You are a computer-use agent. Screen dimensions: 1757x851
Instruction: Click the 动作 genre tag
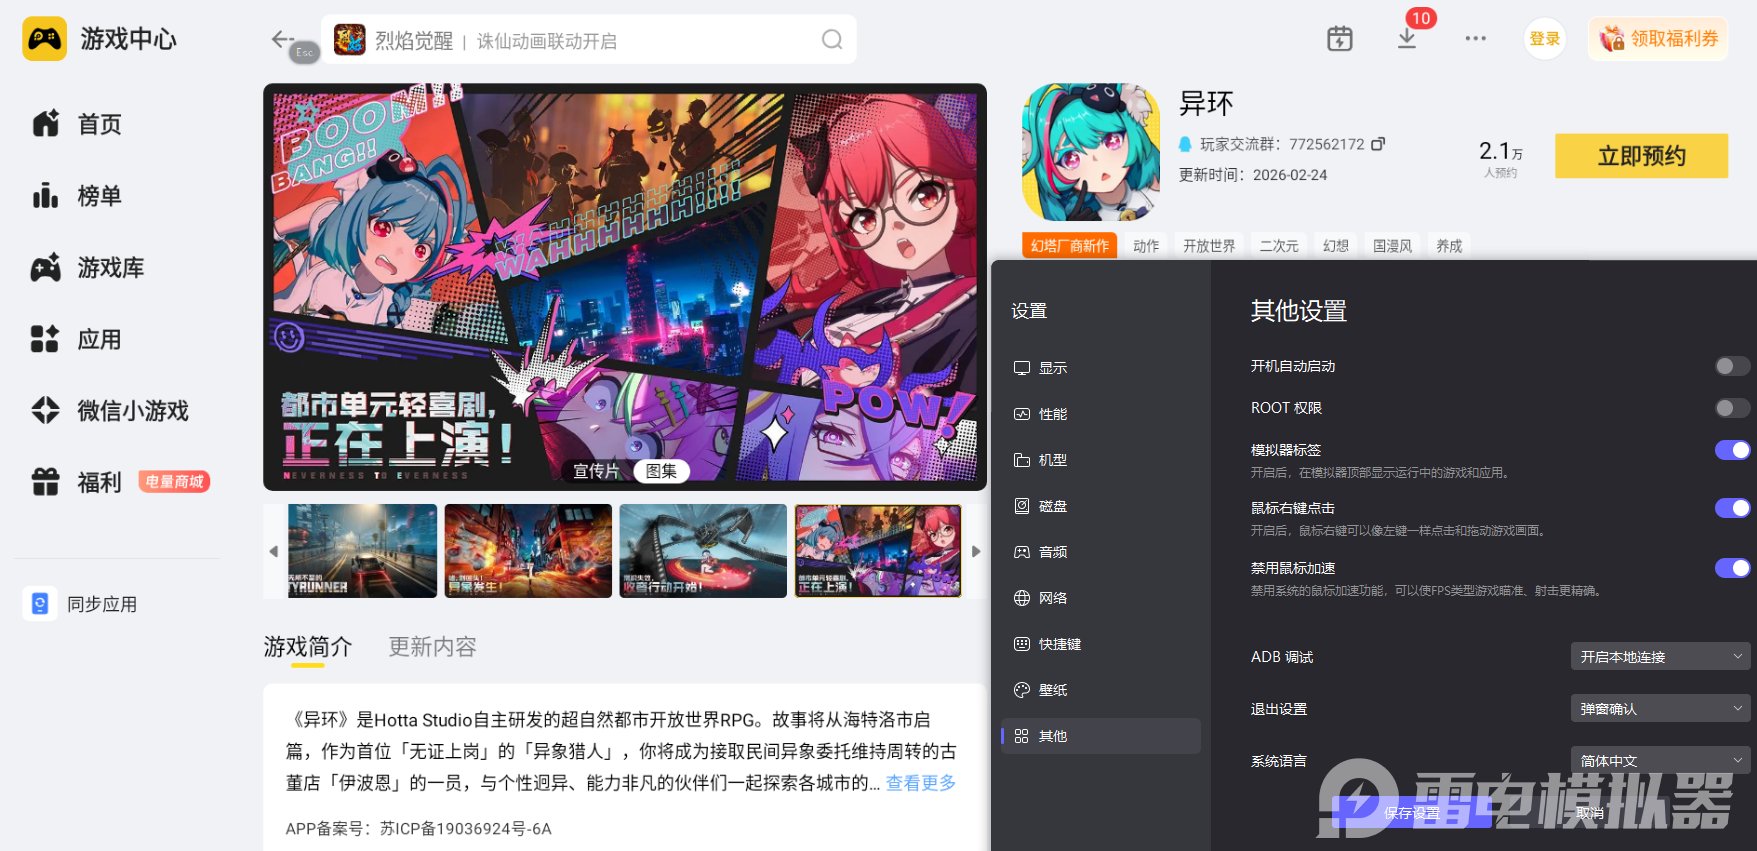[x=1146, y=246]
